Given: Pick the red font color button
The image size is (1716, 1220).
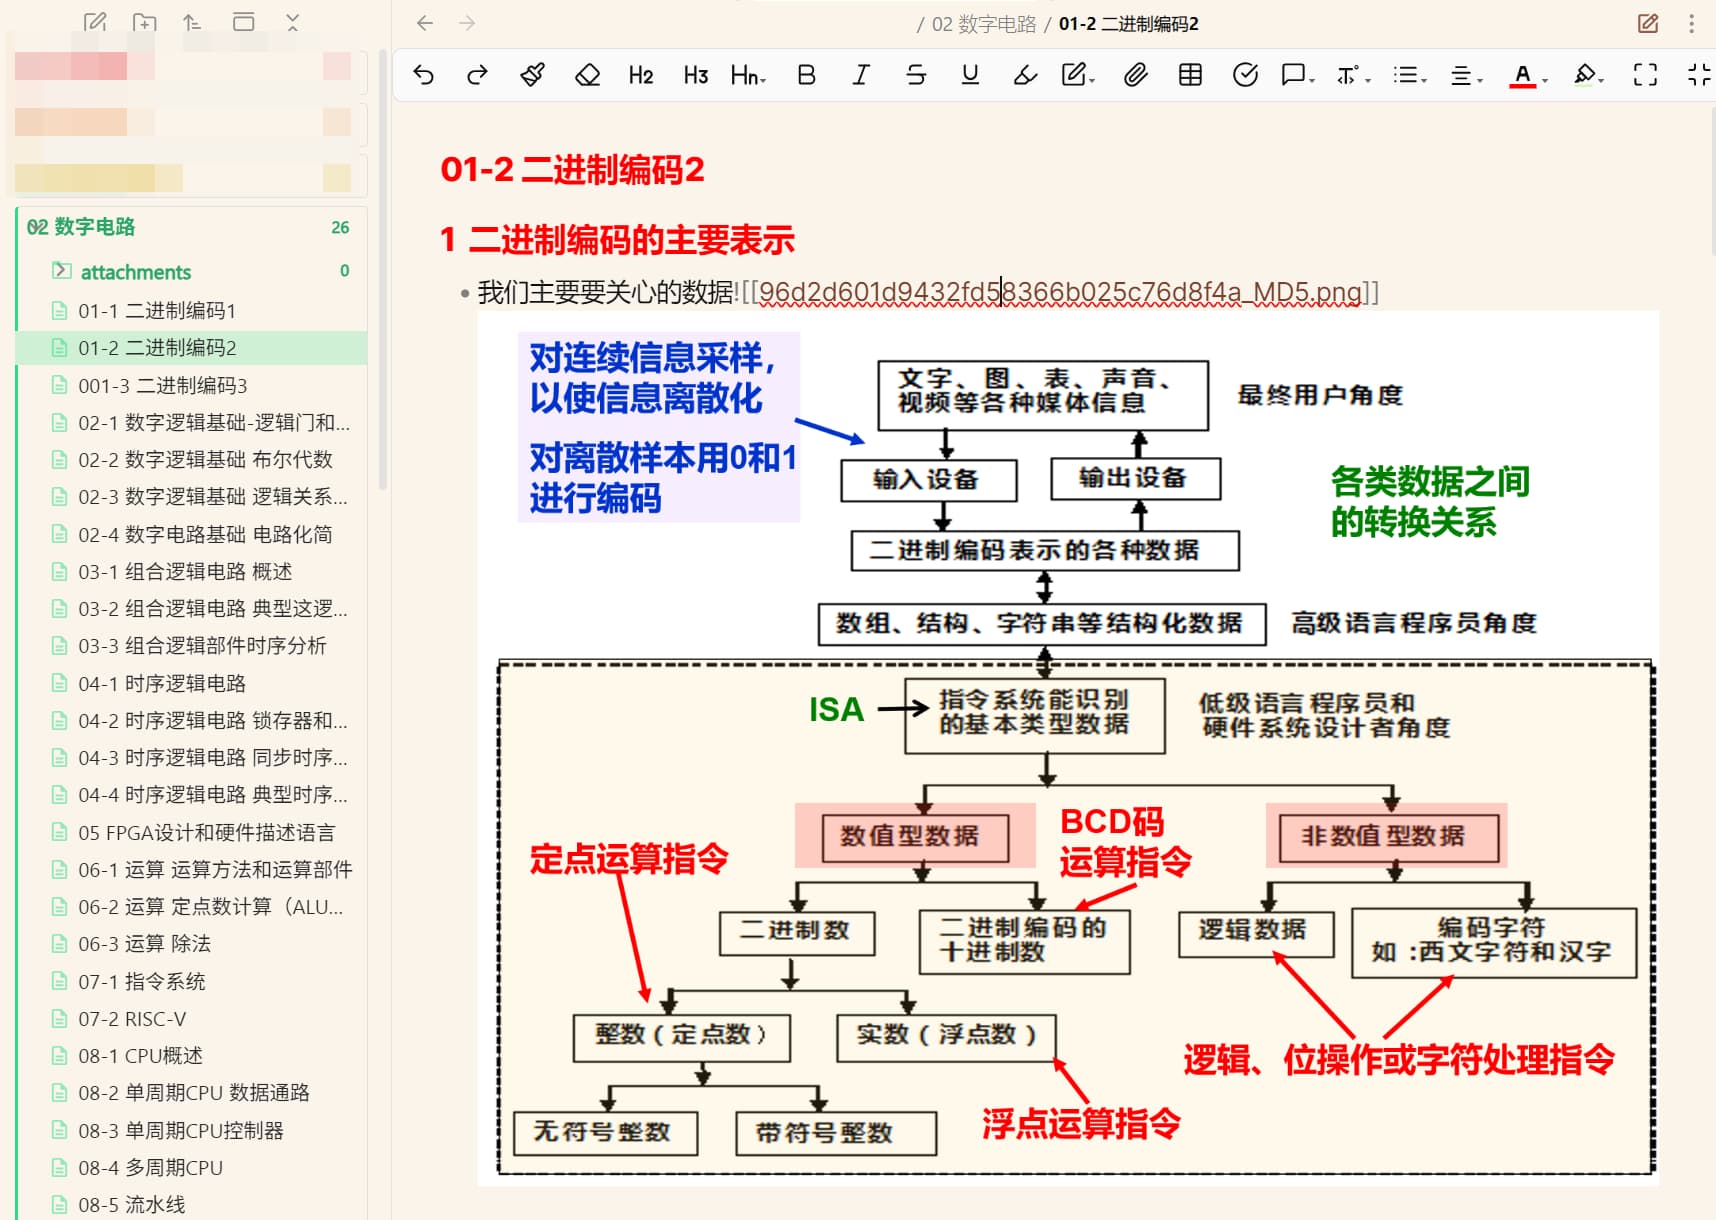Looking at the screenshot, I should [1522, 75].
